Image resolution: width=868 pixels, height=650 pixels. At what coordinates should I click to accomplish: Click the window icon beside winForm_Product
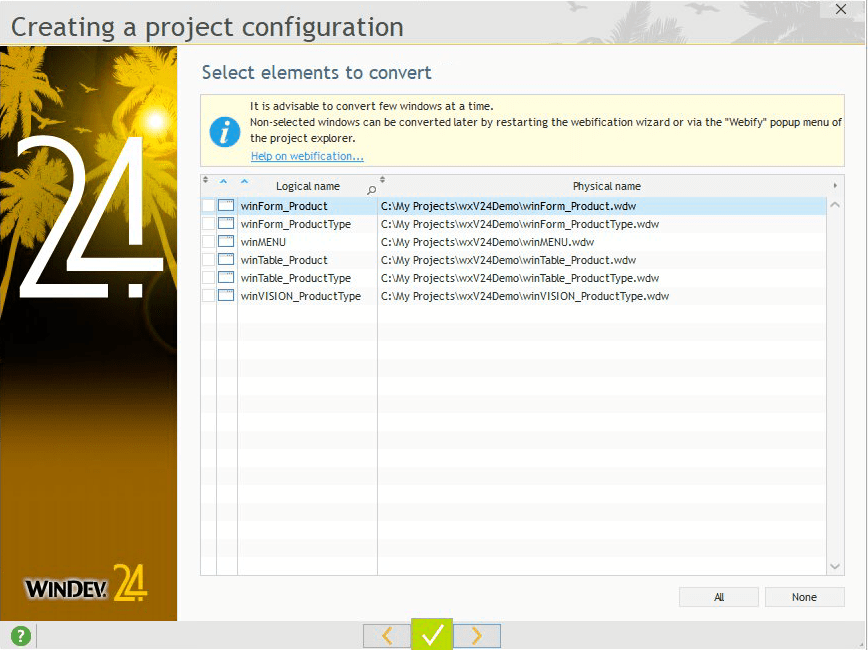click(x=226, y=206)
